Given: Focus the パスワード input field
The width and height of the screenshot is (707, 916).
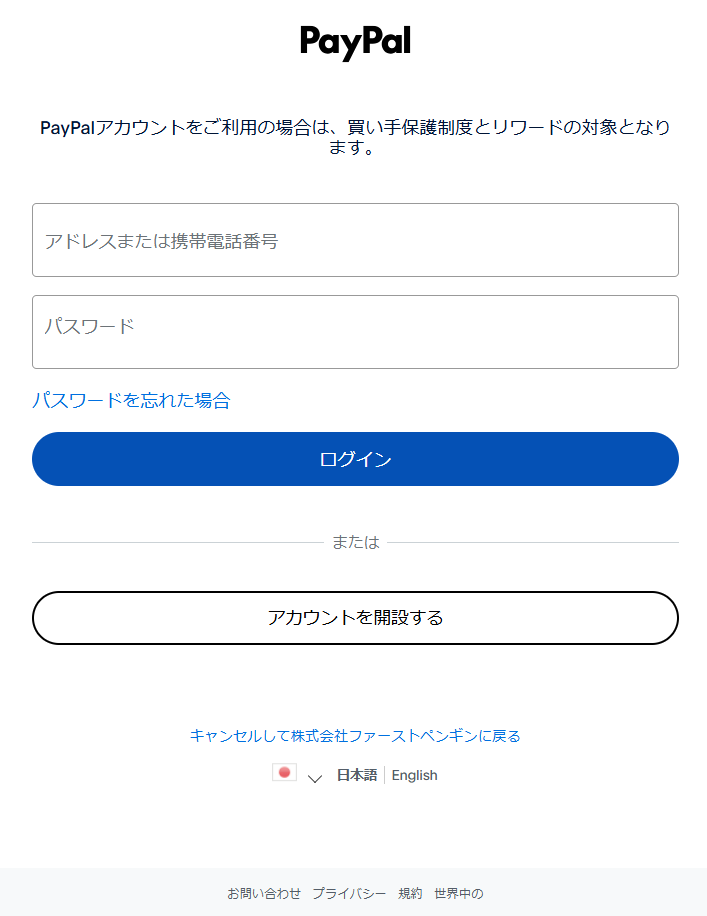Looking at the screenshot, I should tap(355, 332).
